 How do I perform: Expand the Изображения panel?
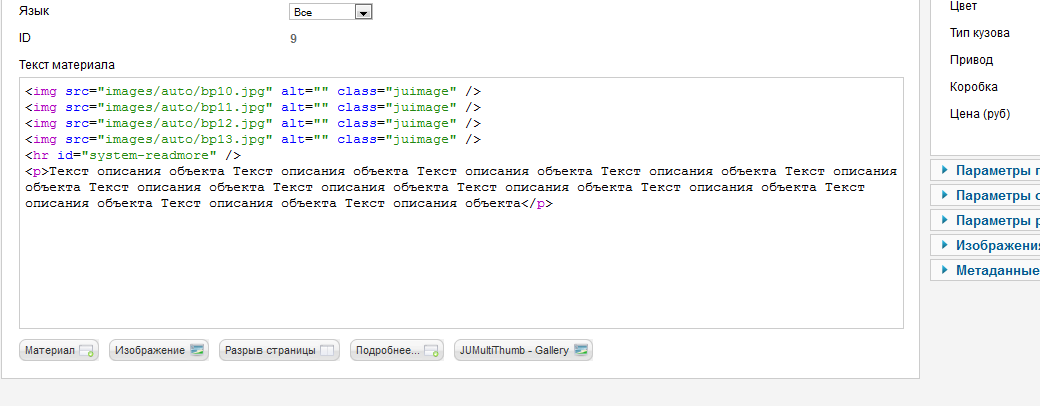[985, 245]
